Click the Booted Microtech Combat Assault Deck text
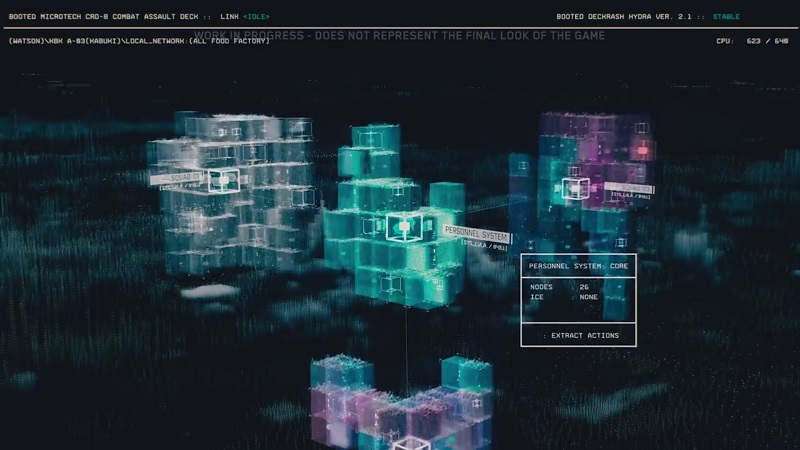The width and height of the screenshot is (800, 450). [110, 17]
